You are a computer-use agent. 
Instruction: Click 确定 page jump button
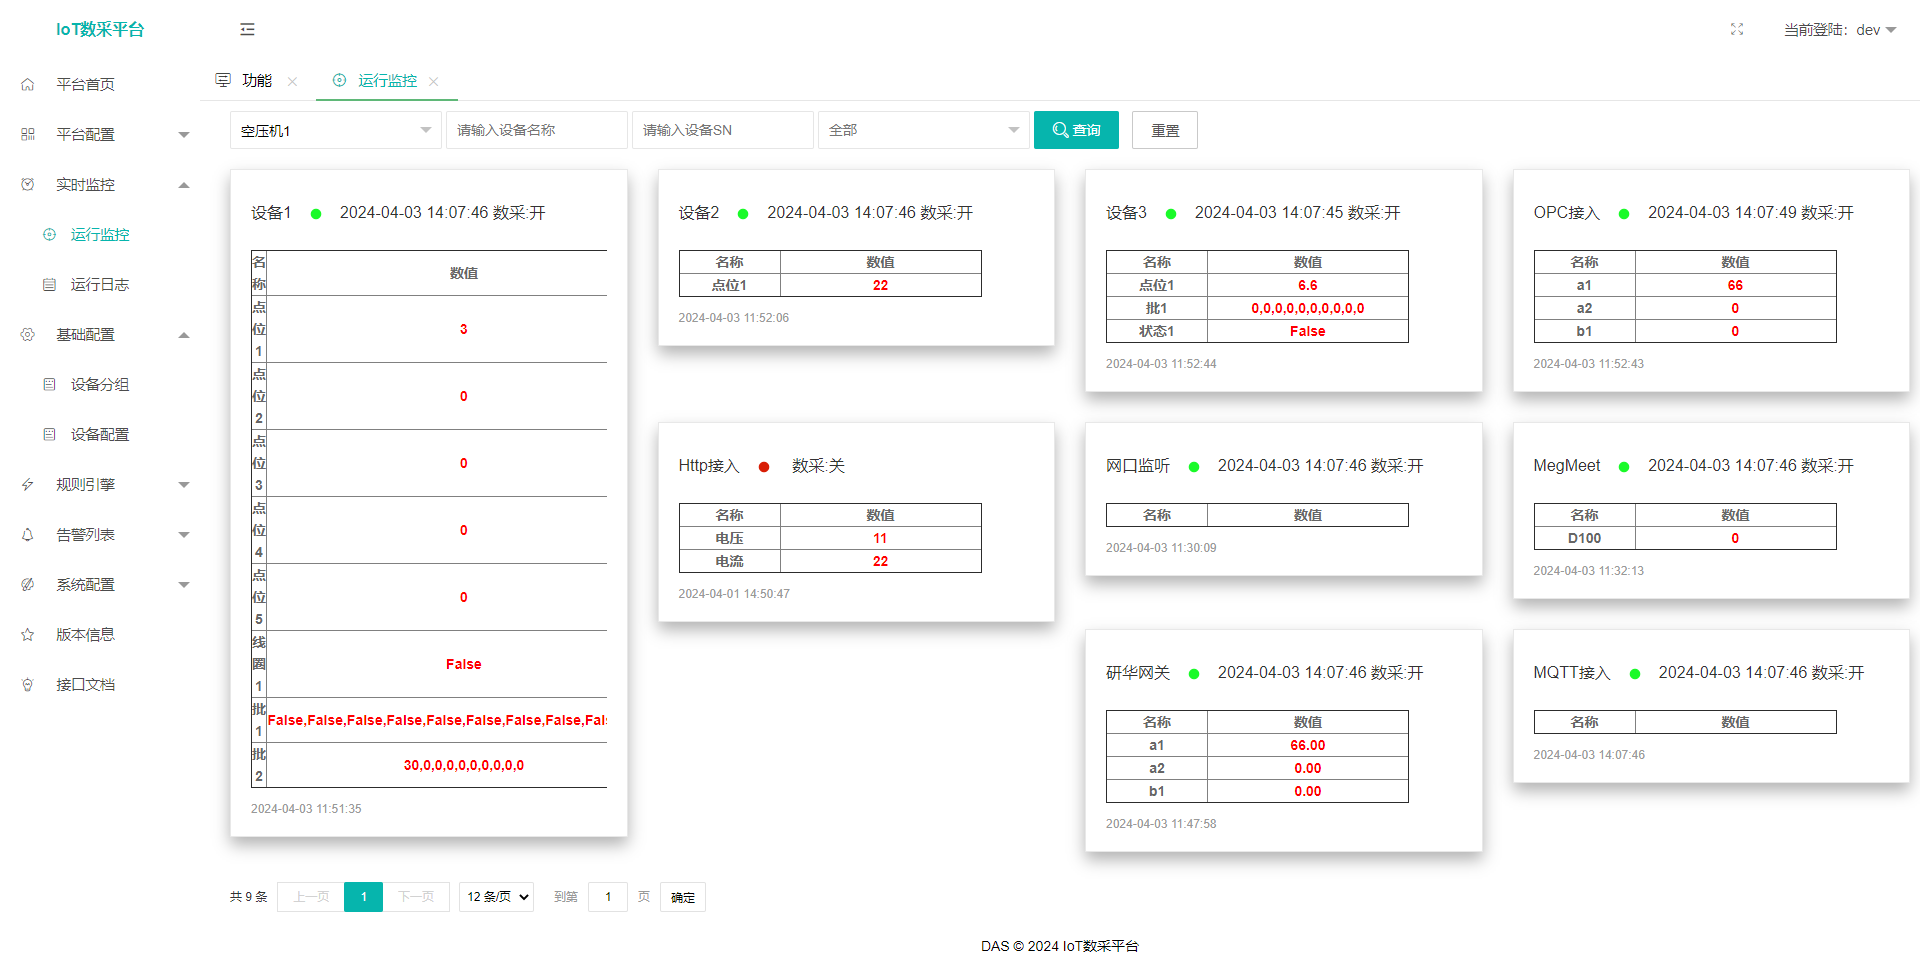(x=683, y=897)
